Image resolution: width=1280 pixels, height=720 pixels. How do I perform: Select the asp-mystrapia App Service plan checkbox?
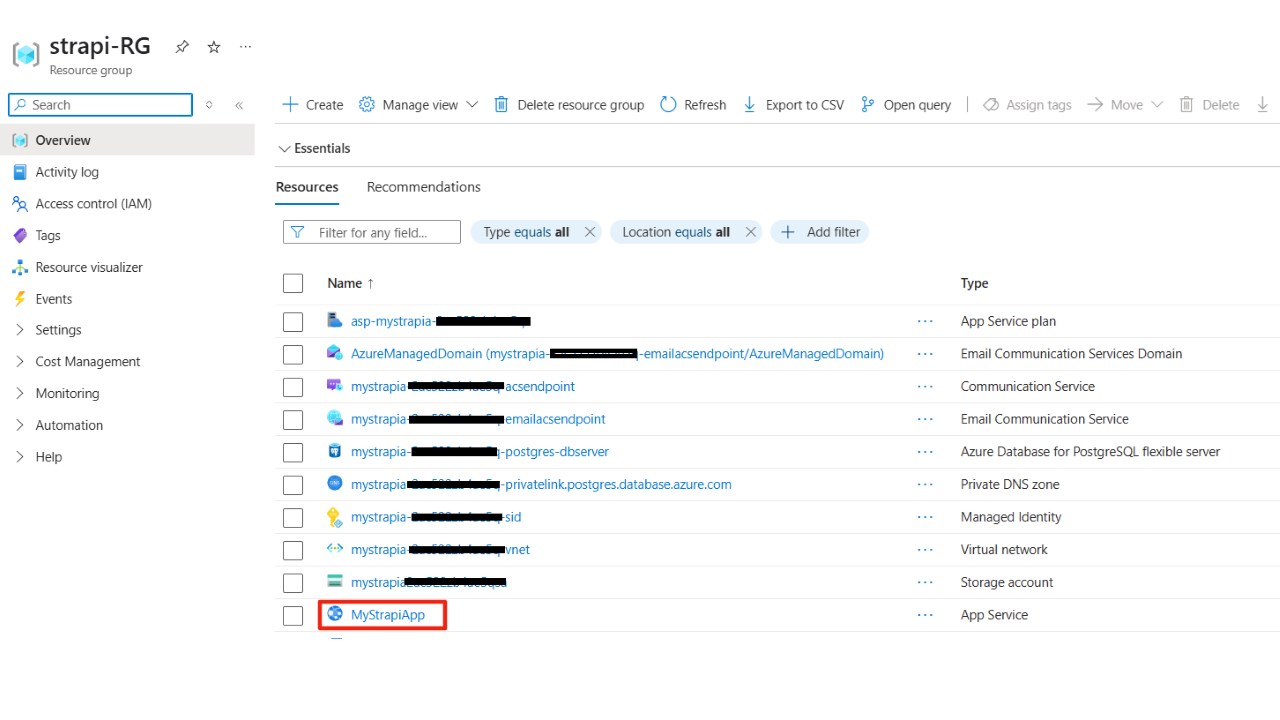coord(293,322)
